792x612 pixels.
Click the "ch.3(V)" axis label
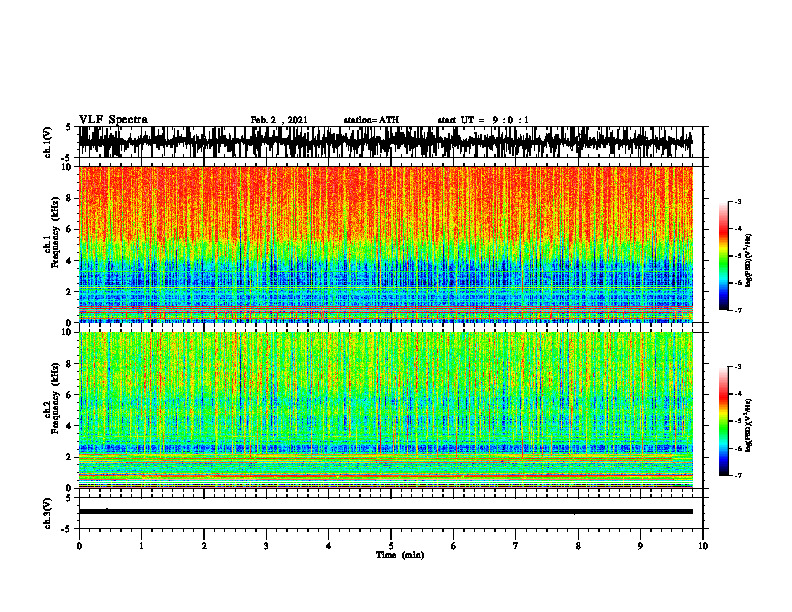[x=47, y=513]
